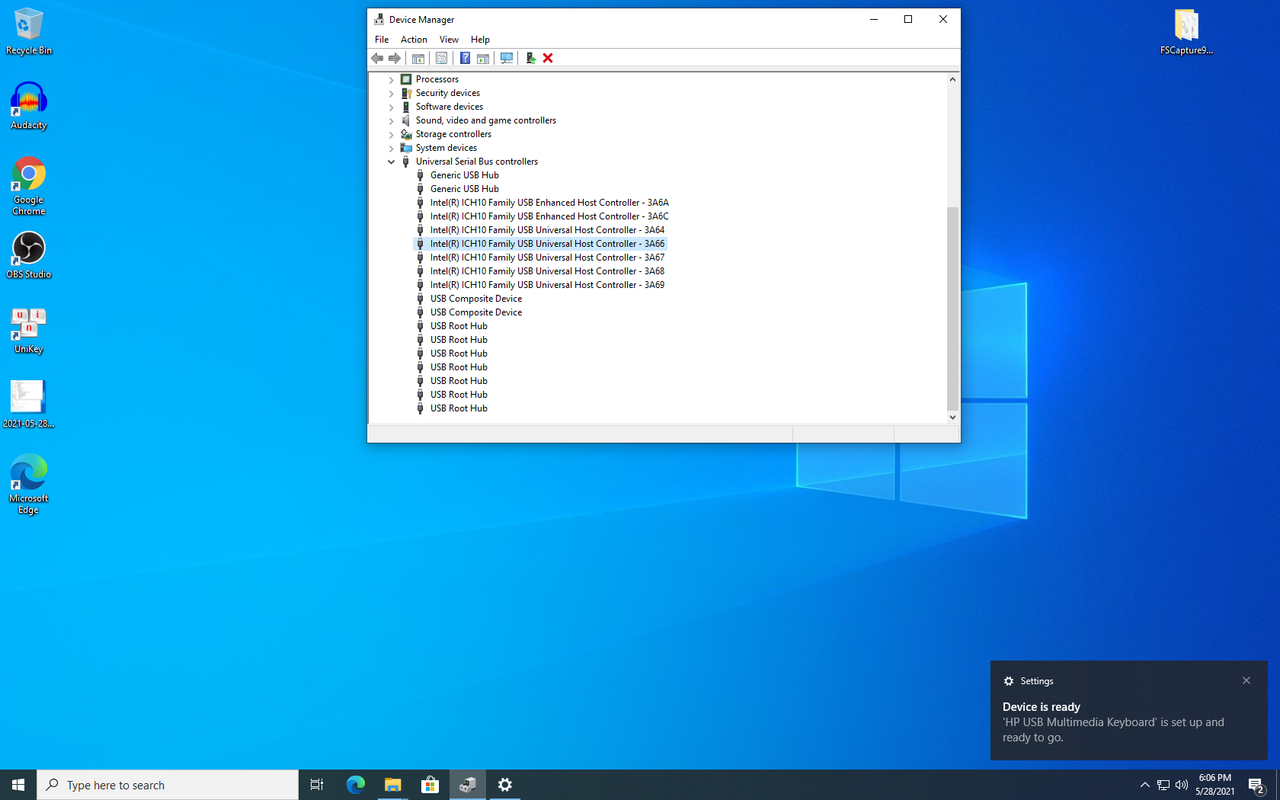This screenshot has height=800, width=1280.
Task: Click the Update device driver toolbar icon
Action: pyautogui.click(x=531, y=58)
